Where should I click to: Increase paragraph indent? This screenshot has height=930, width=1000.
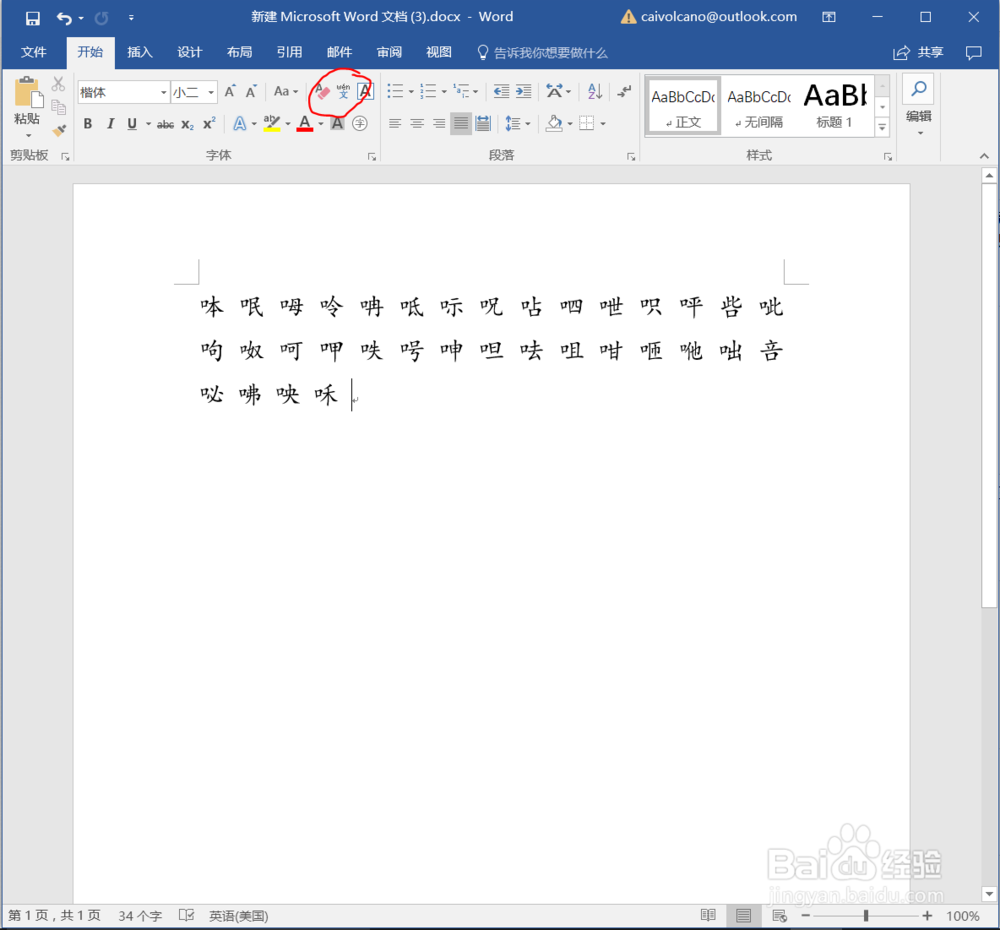coord(524,92)
